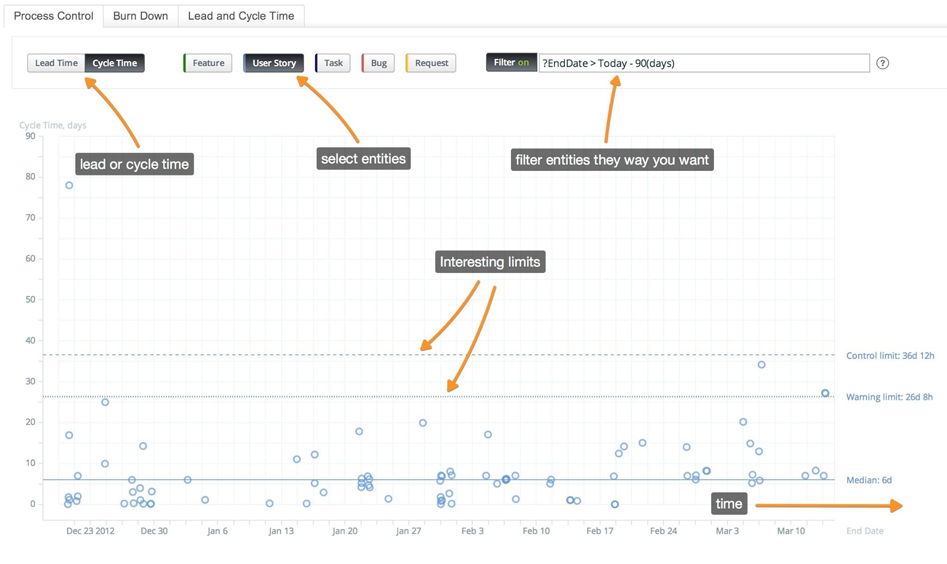947x564 pixels.
Task: Switch to the Burn Down tab
Action: [x=140, y=16]
